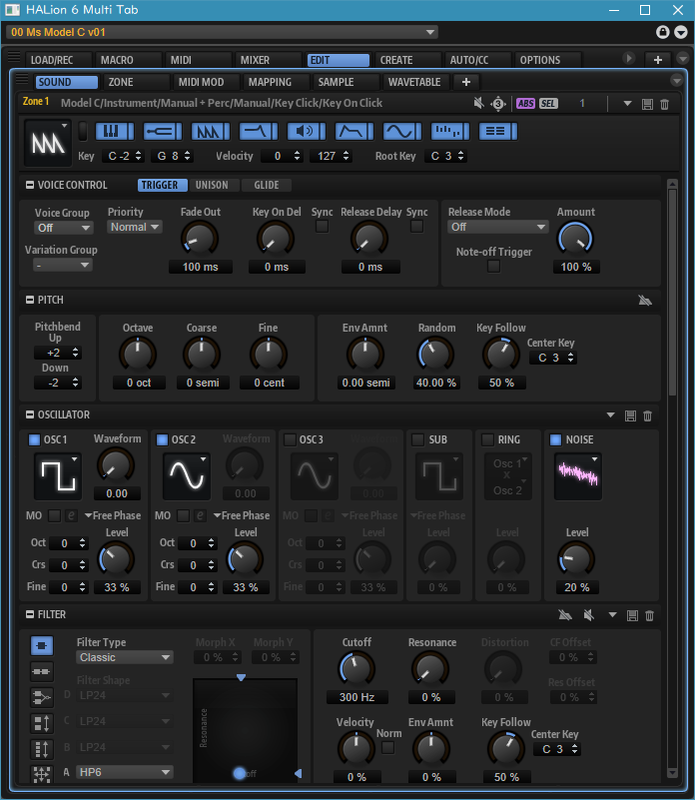Select the dual serial filter mode icon

42,671
